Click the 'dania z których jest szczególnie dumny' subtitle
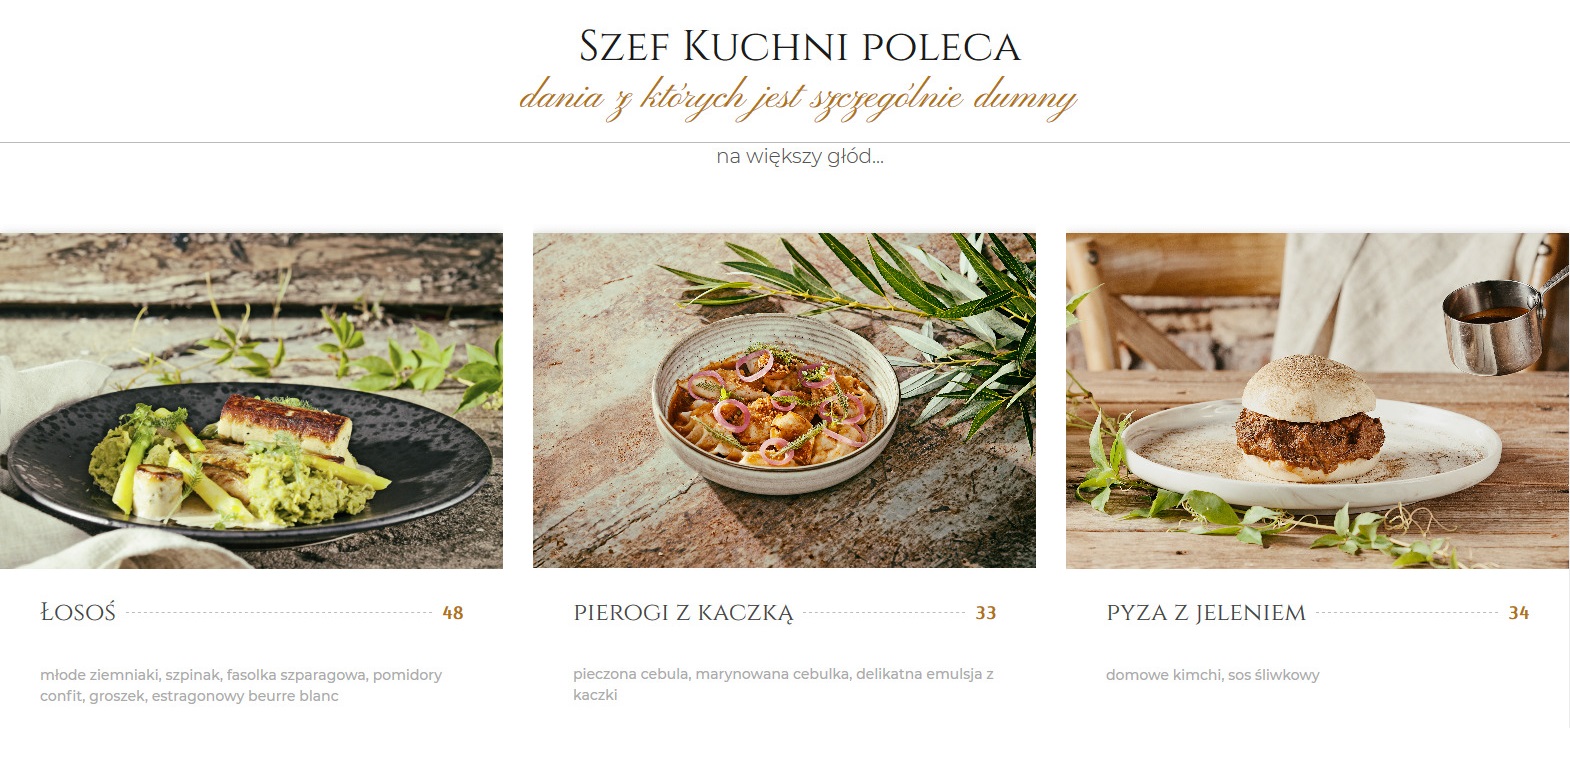1570x765 pixels. coord(798,98)
